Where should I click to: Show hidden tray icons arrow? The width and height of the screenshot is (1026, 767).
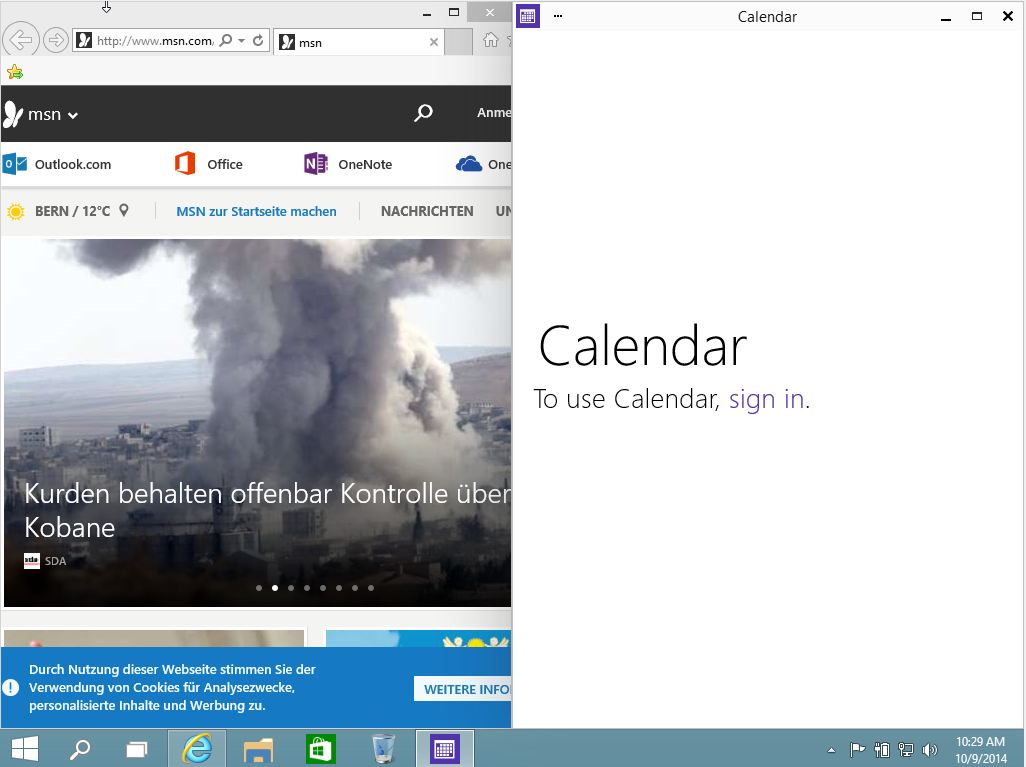[831, 750]
